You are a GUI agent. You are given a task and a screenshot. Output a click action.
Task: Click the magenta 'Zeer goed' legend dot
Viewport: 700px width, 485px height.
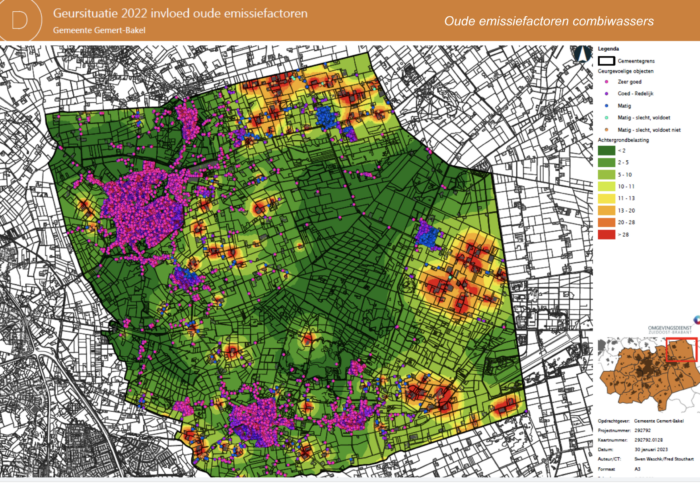click(606, 82)
